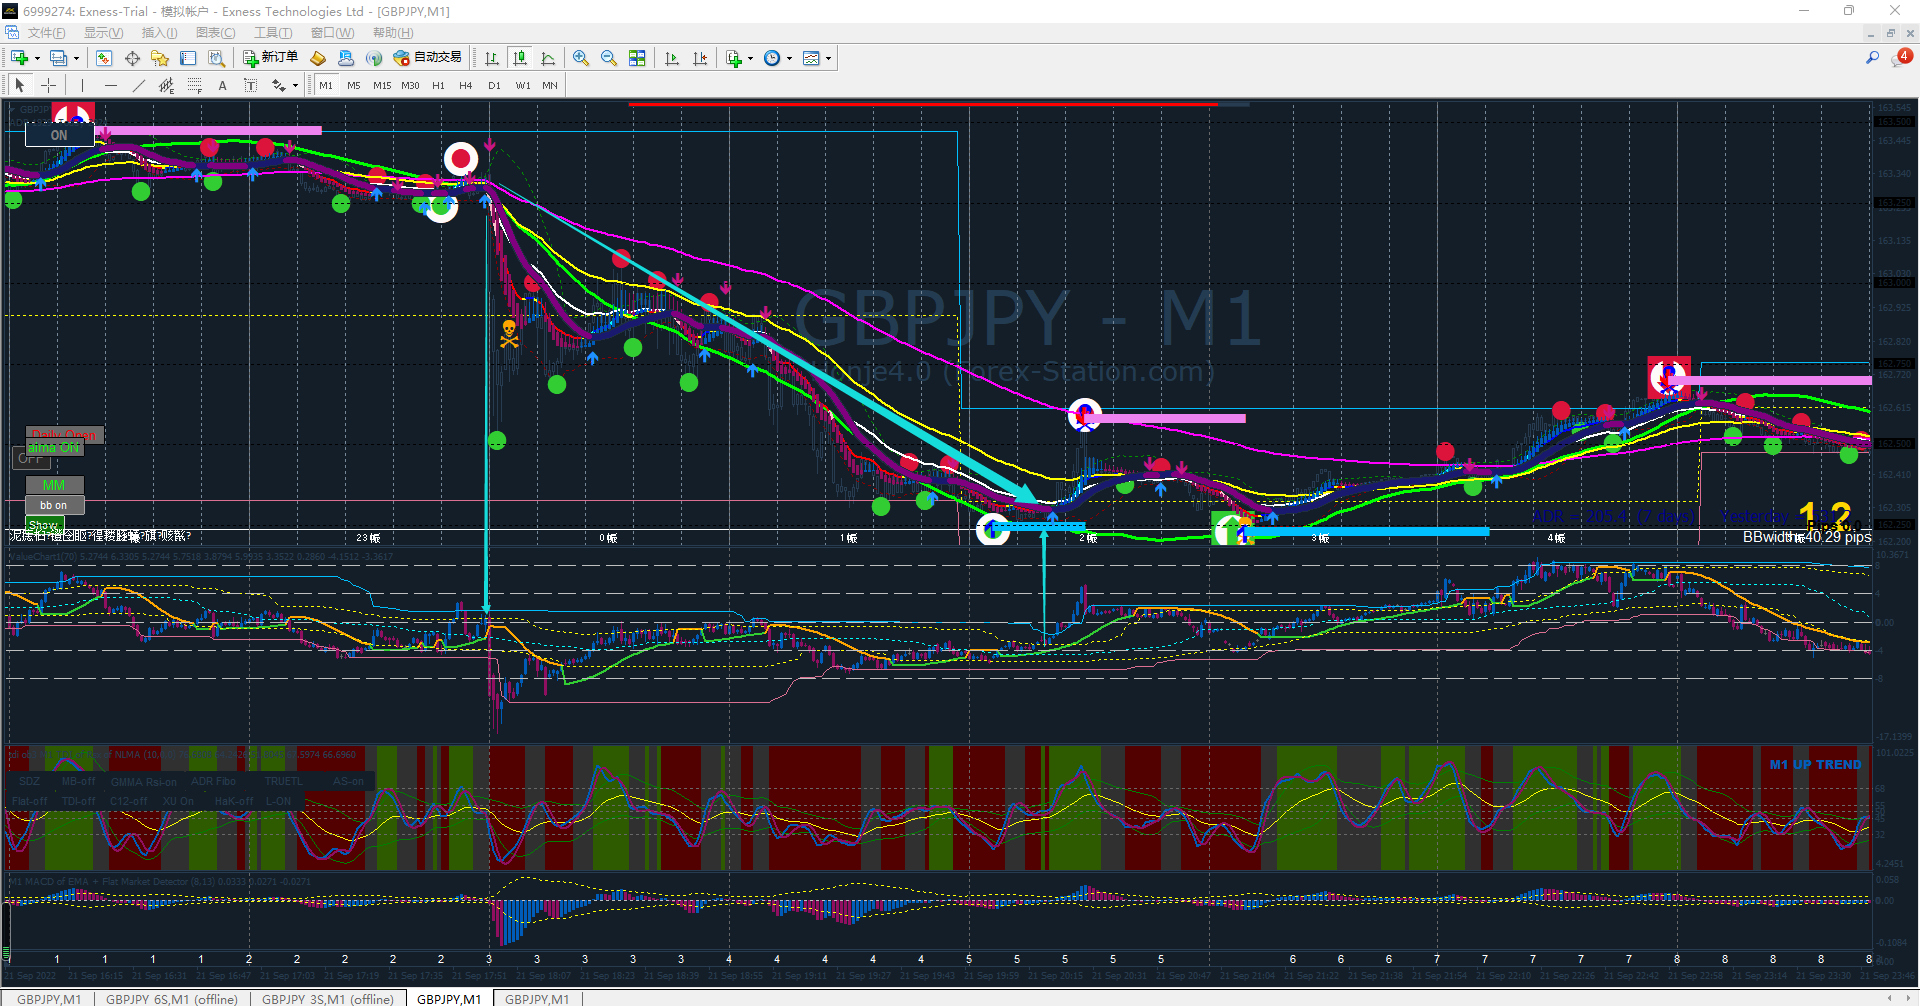Open the 插入(I) menu
Screen dimensions: 1920x1006
pyautogui.click(x=159, y=33)
